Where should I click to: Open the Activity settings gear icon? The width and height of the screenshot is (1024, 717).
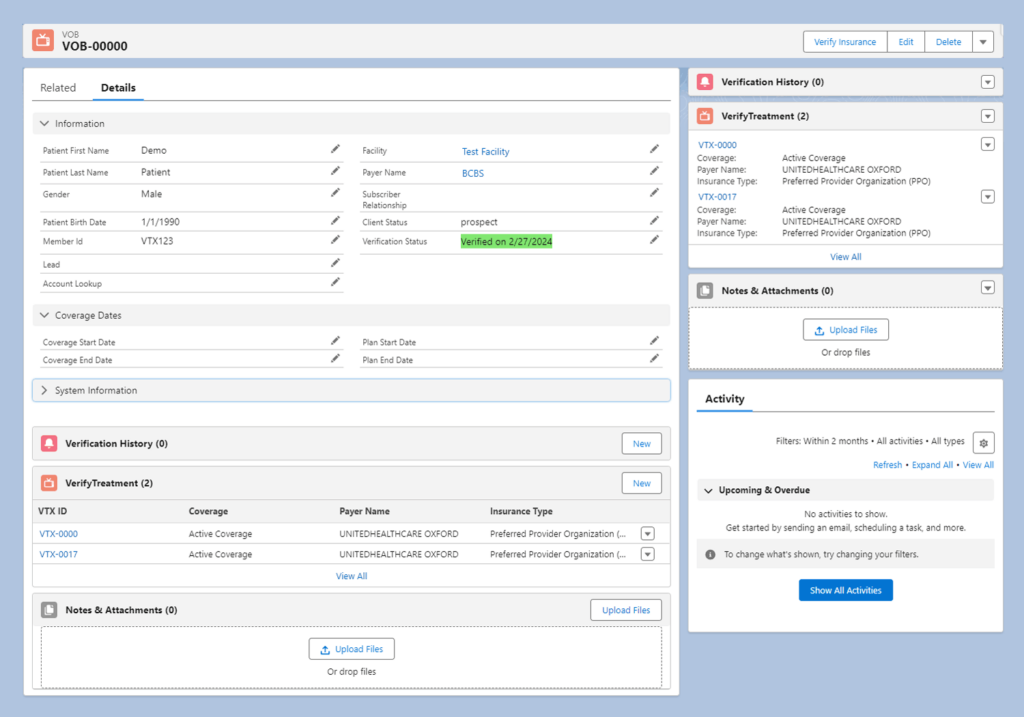pos(983,442)
